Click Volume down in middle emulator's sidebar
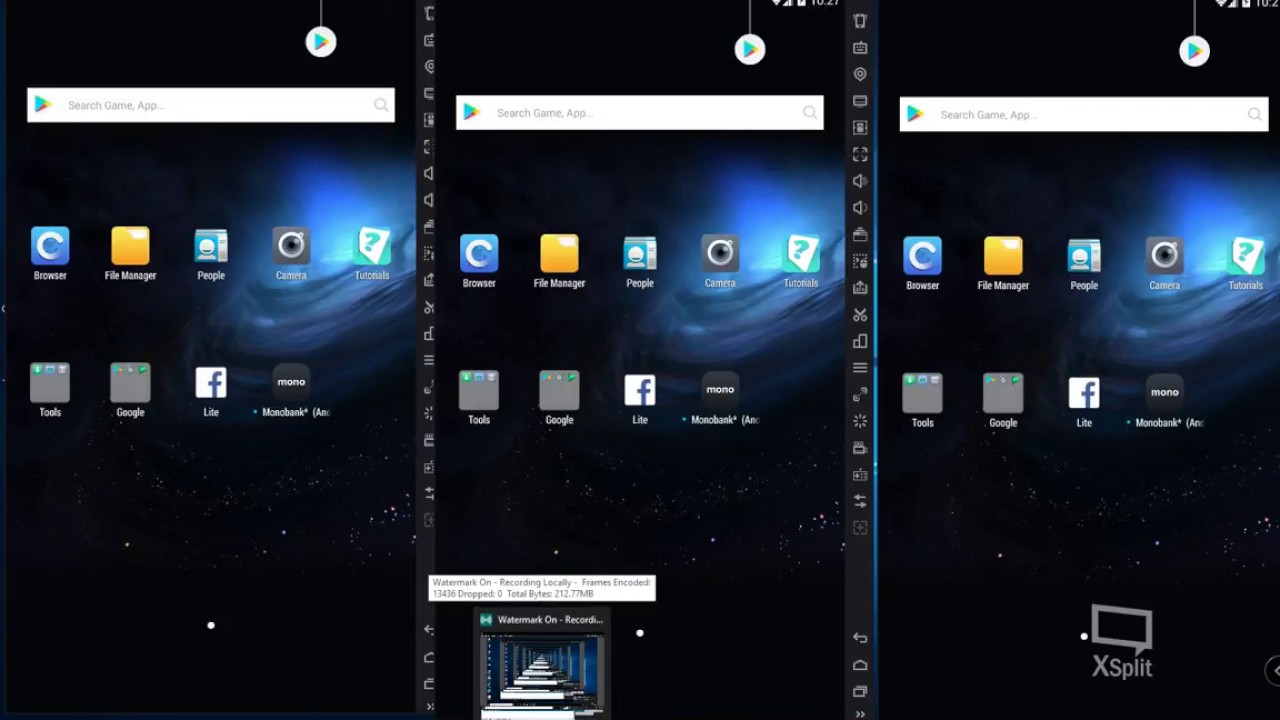This screenshot has width=1280, height=720. click(x=860, y=208)
